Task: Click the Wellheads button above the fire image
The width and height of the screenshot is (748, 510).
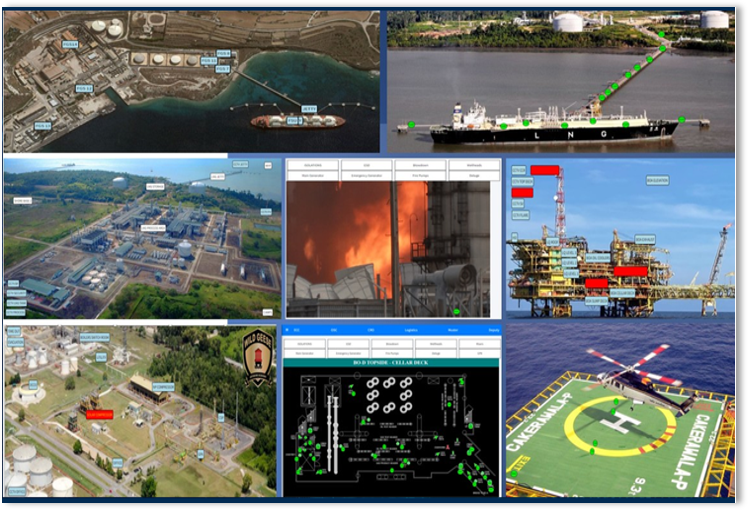Action: coord(474,165)
